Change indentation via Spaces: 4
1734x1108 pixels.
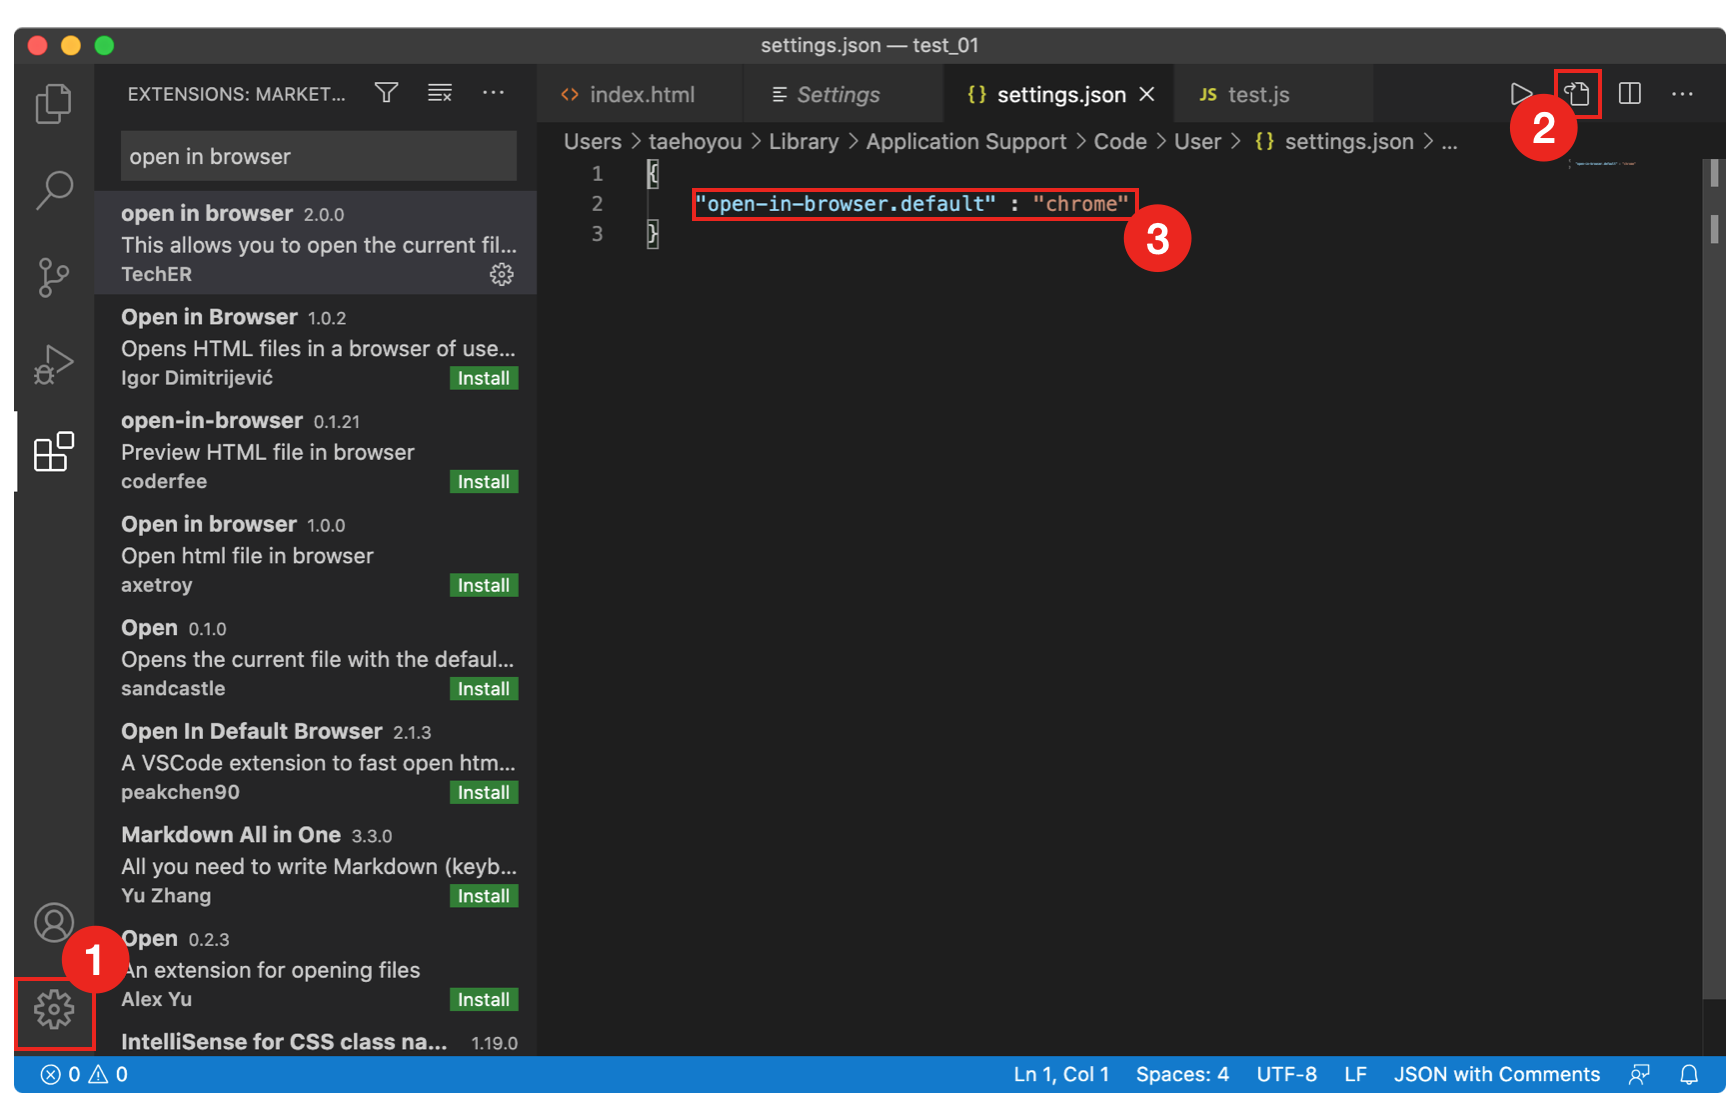tap(1182, 1074)
